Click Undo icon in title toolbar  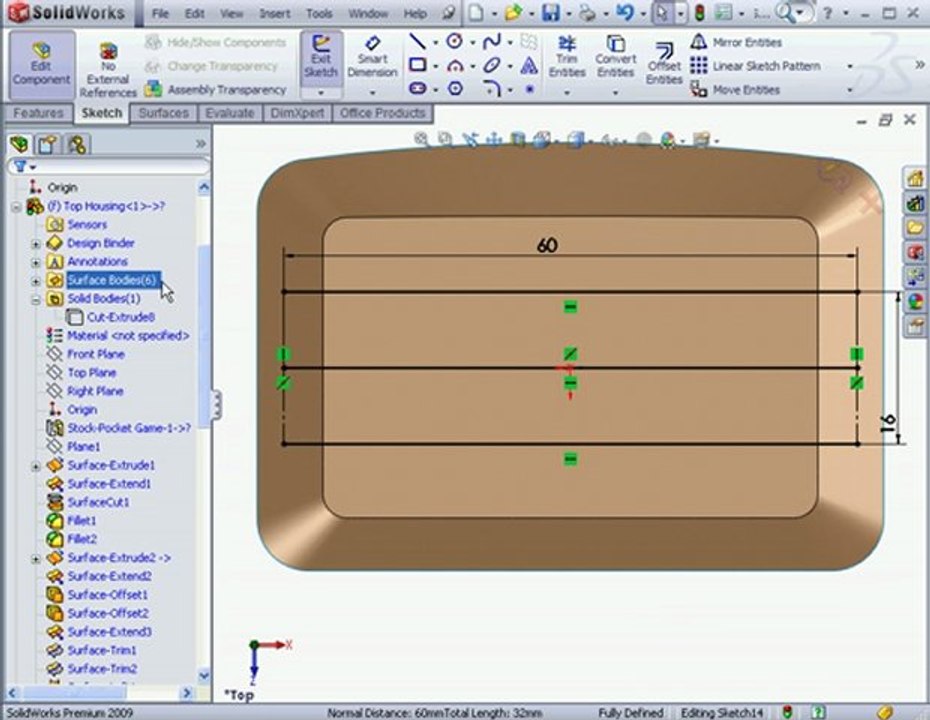click(x=625, y=12)
